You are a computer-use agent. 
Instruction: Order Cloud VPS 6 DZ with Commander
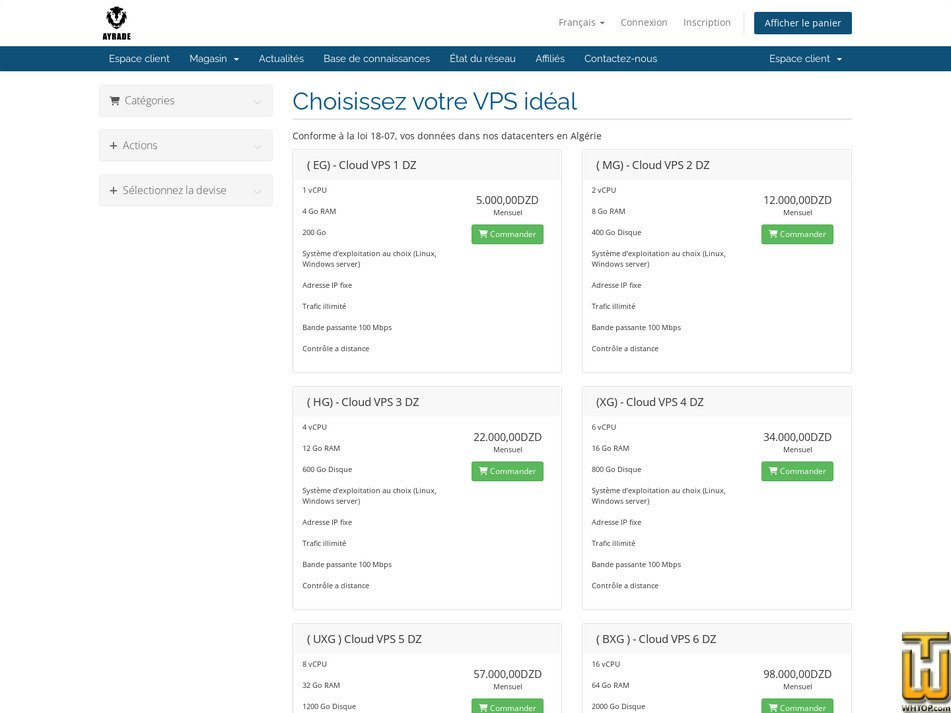click(797, 706)
